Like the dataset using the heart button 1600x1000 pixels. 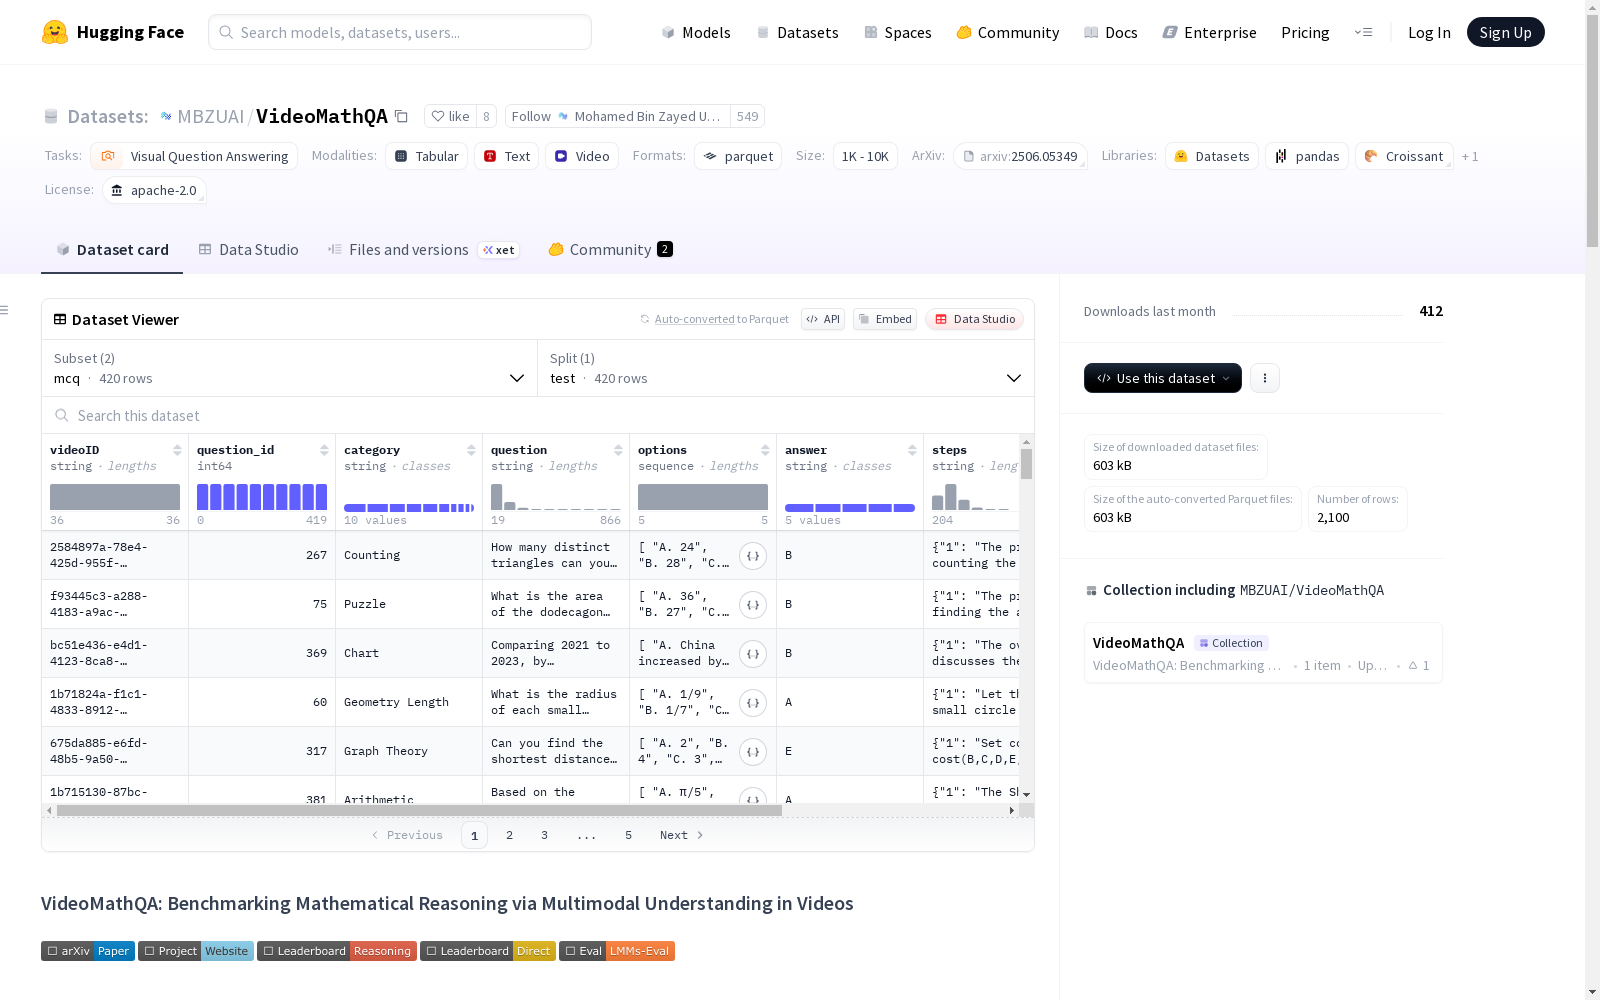tap(450, 116)
